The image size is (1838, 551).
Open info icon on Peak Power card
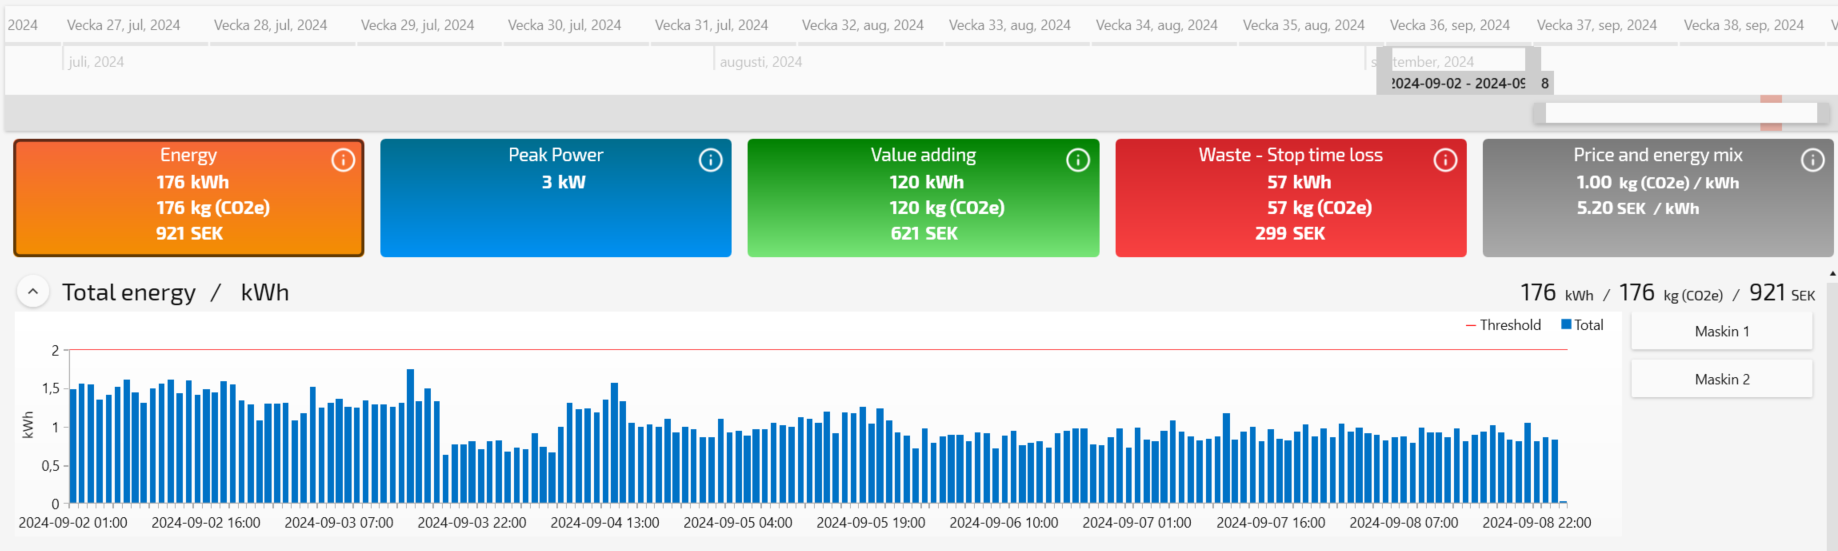[x=710, y=160]
